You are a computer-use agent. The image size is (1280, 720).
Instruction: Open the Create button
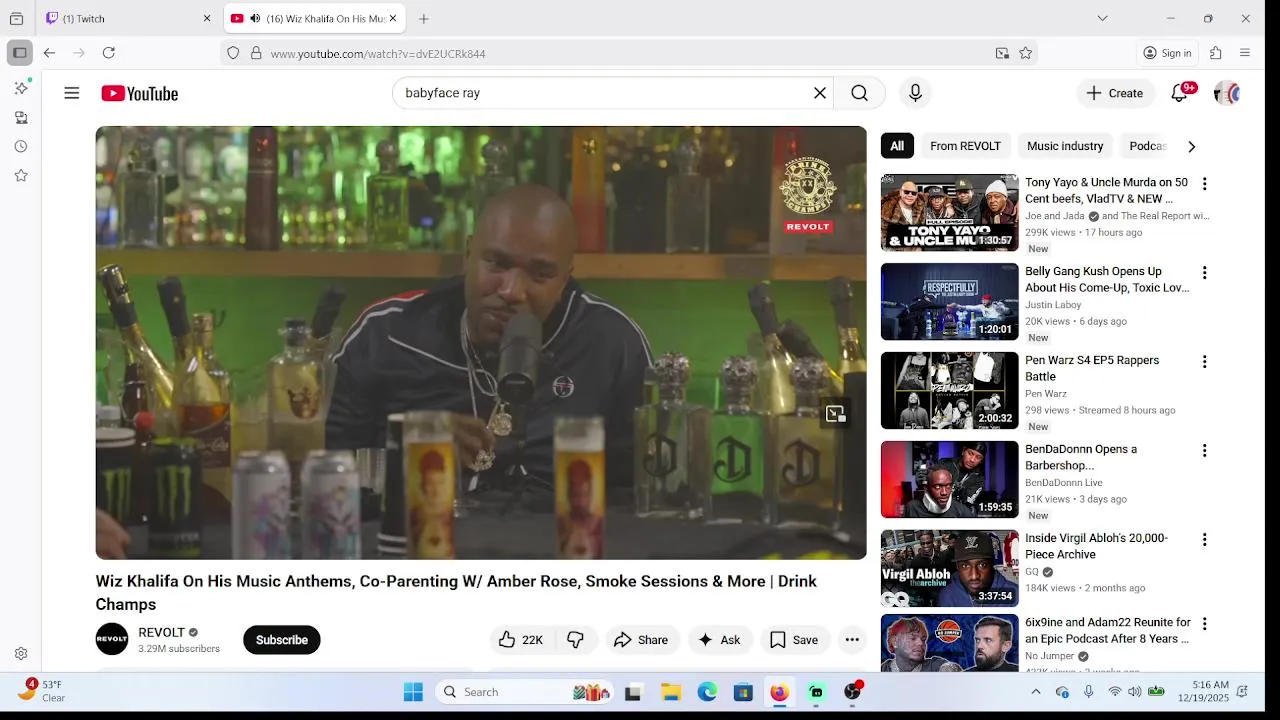coord(1116,93)
